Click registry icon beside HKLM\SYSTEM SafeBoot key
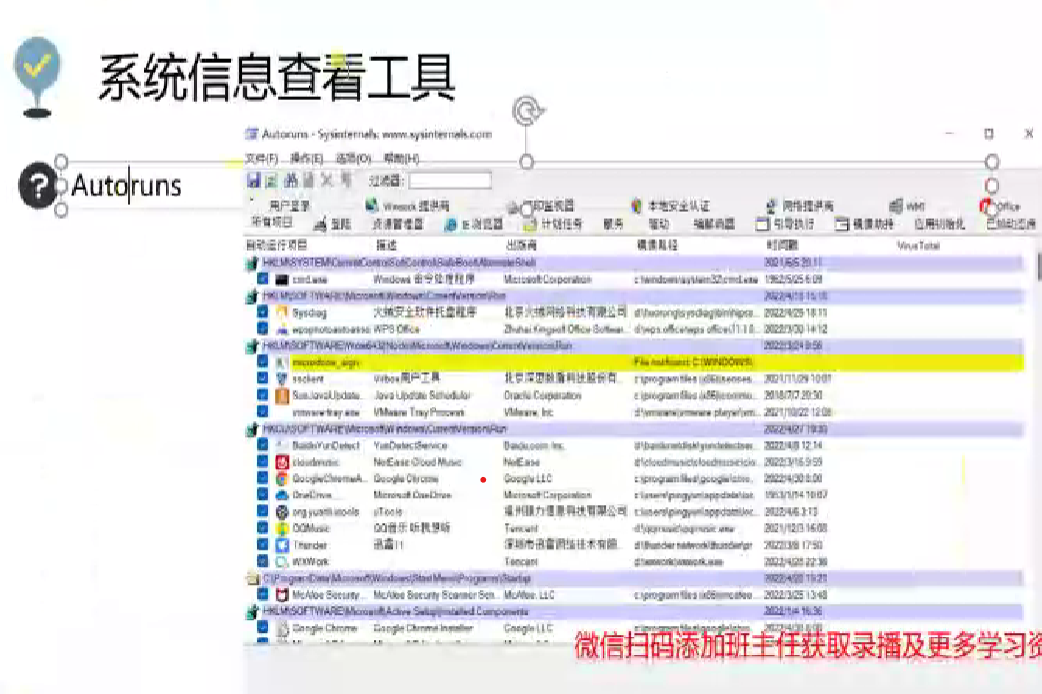This screenshot has width=1042, height=694. pos(253,263)
